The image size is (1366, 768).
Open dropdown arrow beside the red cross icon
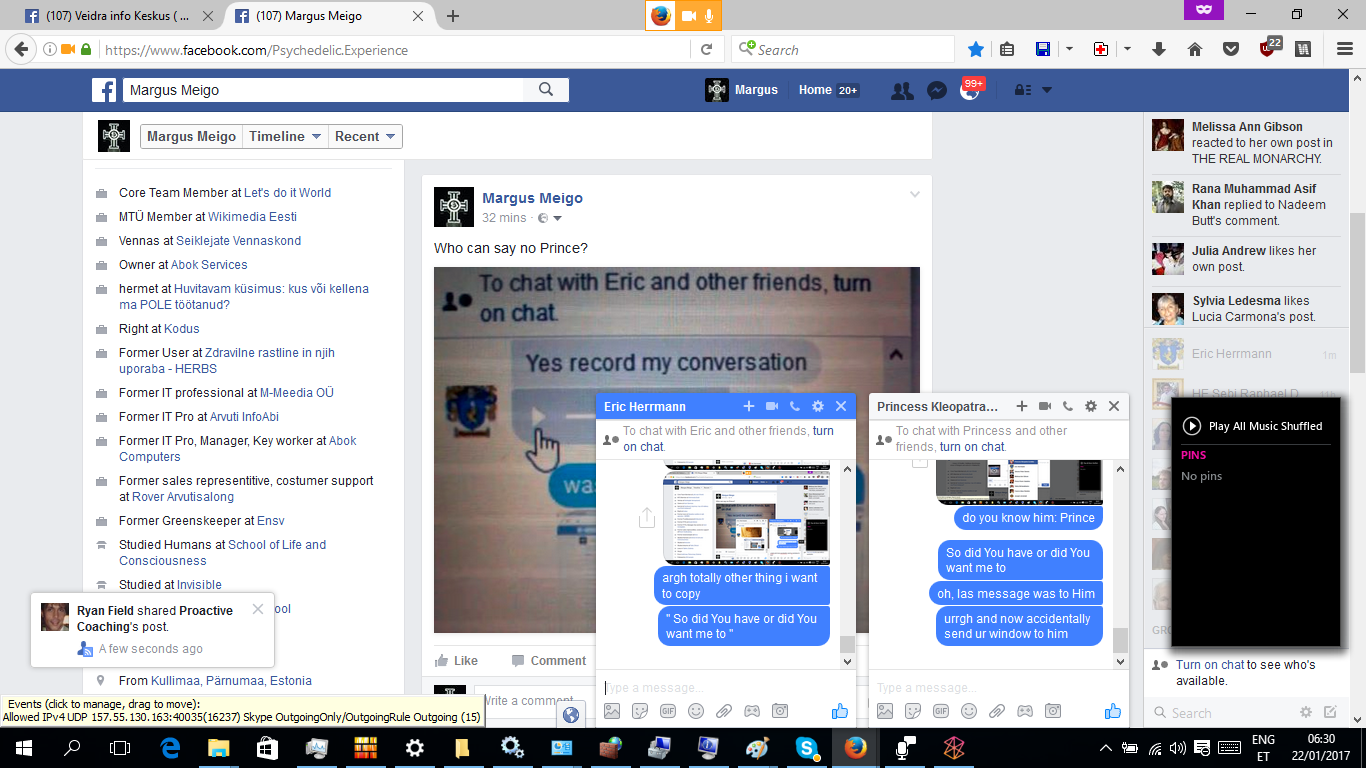[x=1127, y=49]
